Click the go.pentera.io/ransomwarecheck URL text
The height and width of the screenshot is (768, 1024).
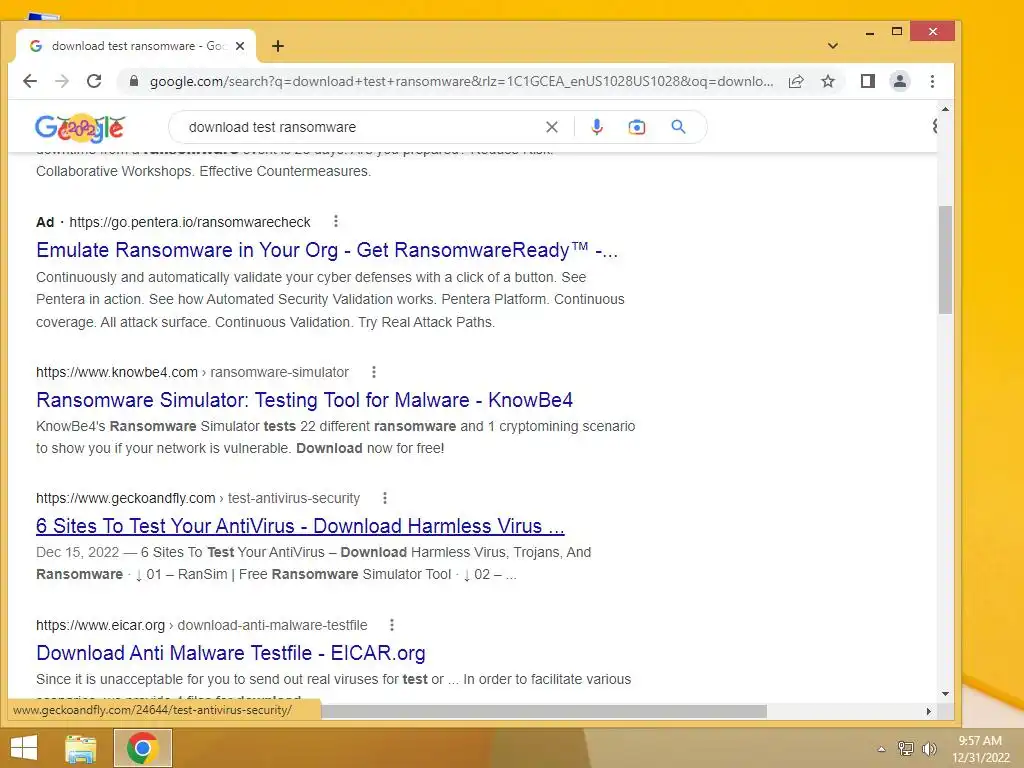pyautogui.click(x=189, y=222)
